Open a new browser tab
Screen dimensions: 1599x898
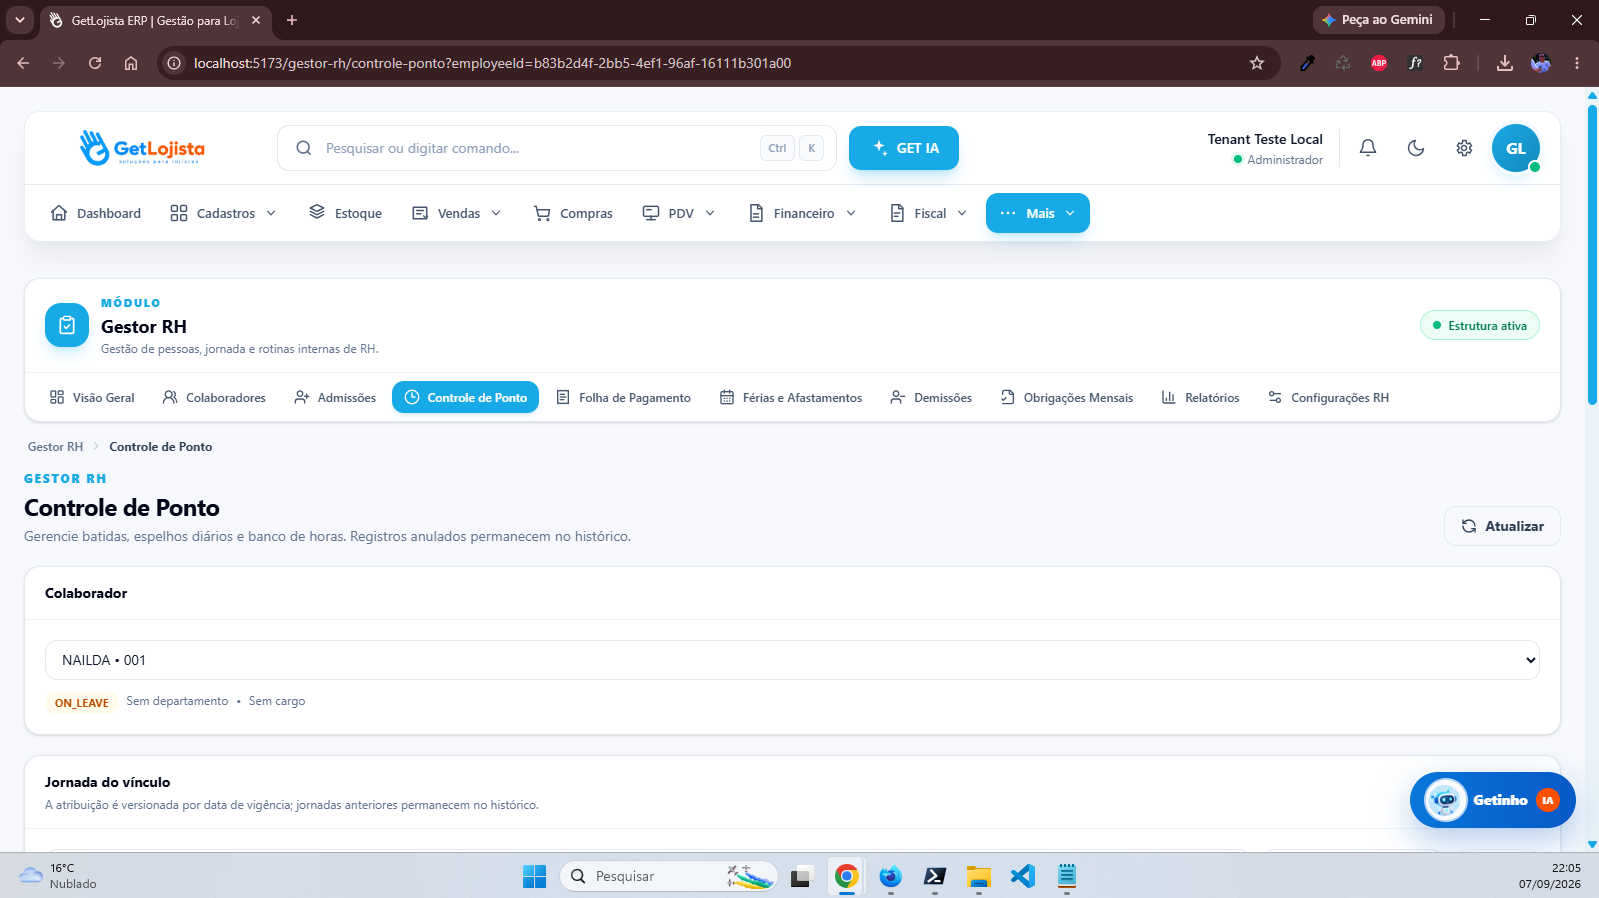(x=292, y=20)
